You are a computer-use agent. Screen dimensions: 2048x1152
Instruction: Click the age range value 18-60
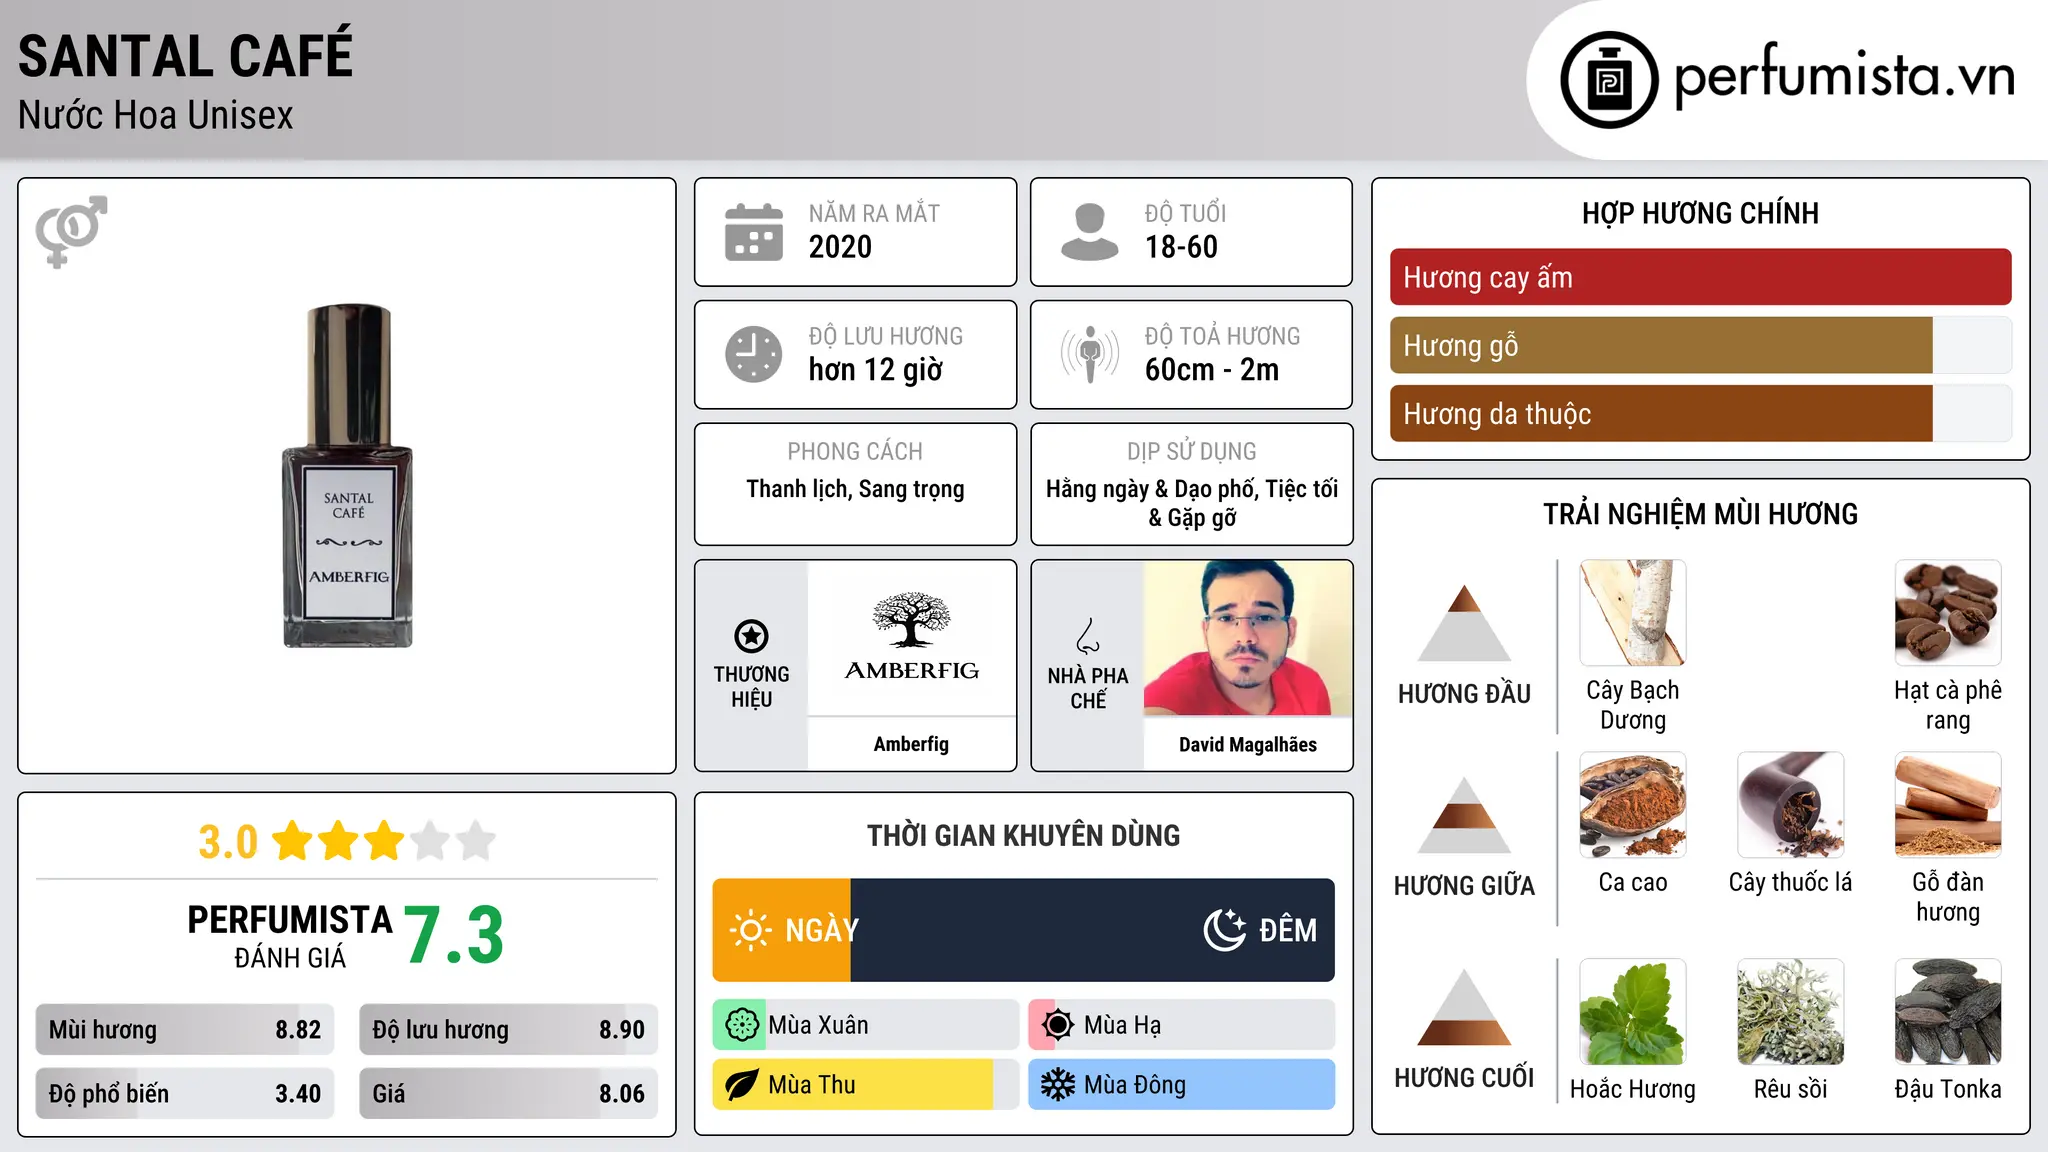point(1181,247)
